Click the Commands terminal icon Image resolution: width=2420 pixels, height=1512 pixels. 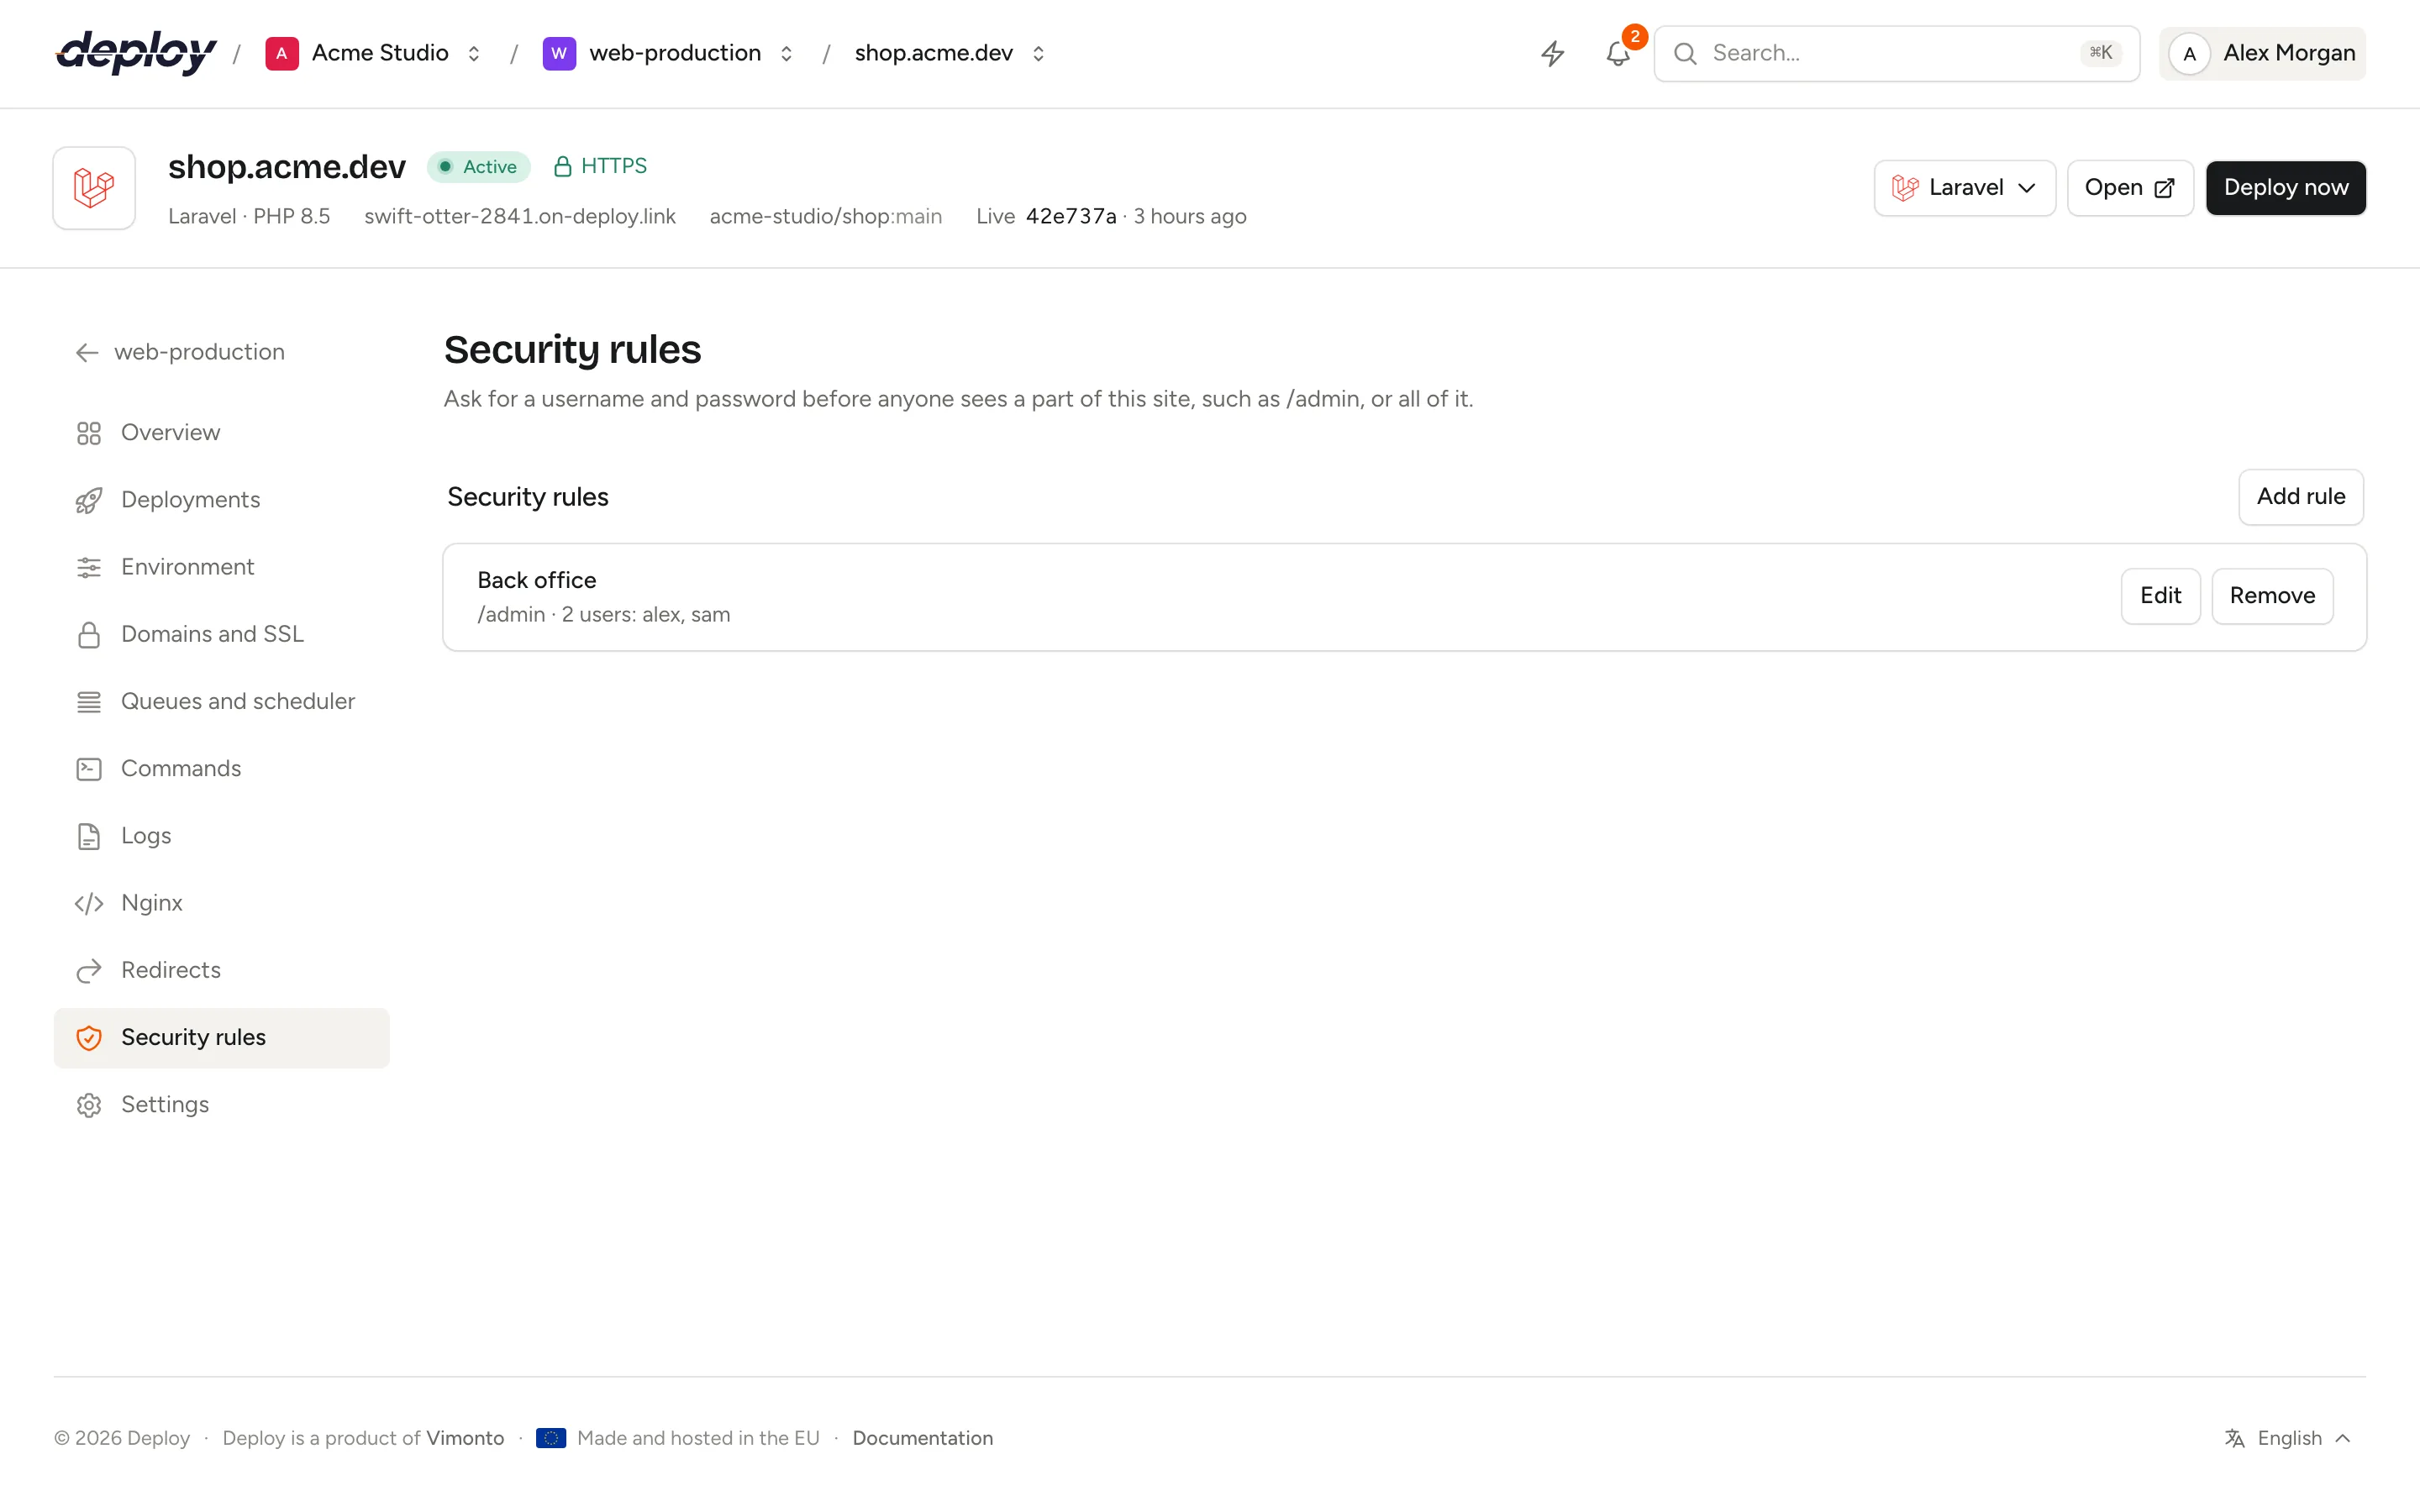pyautogui.click(x=89, y=769)
